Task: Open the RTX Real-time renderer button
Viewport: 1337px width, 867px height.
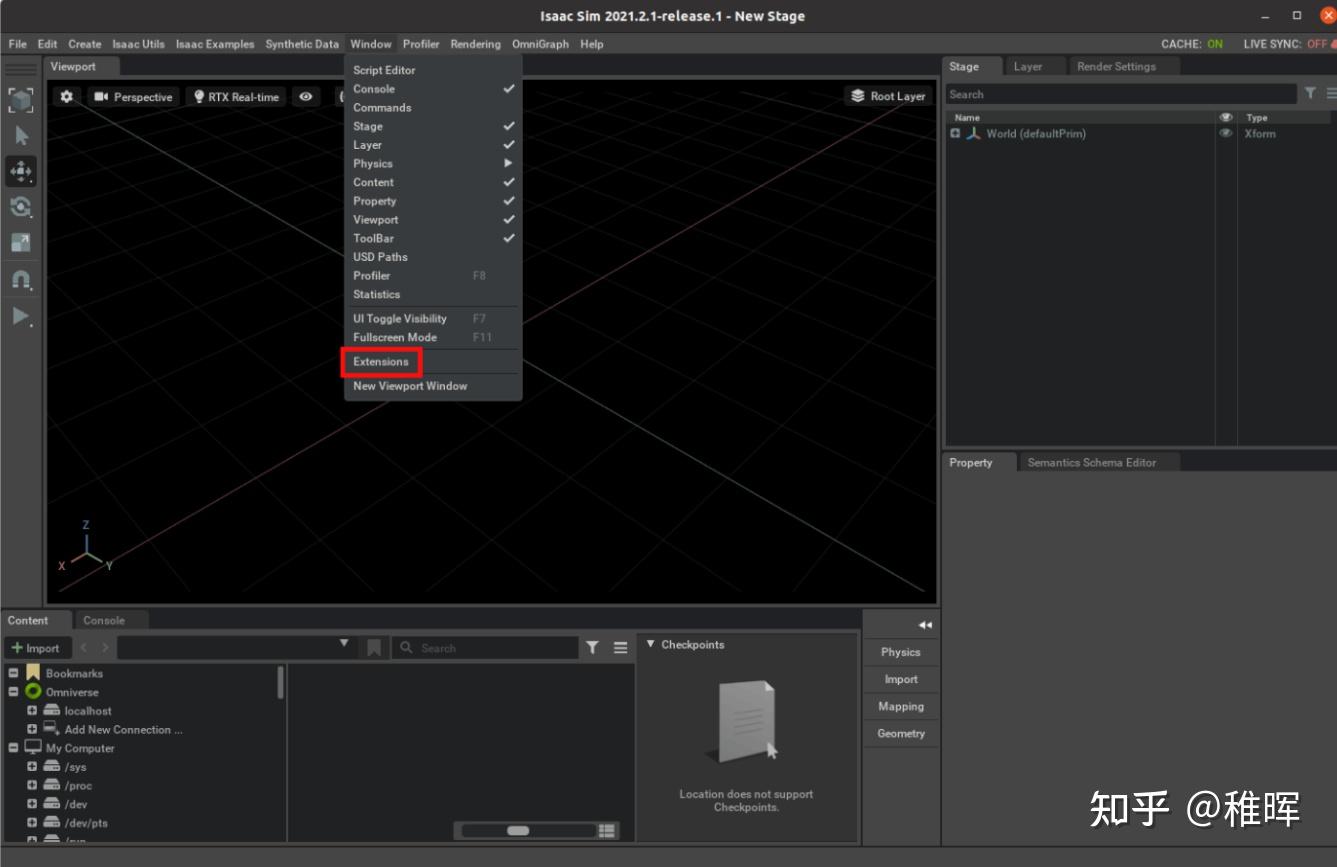Action: 236,97
